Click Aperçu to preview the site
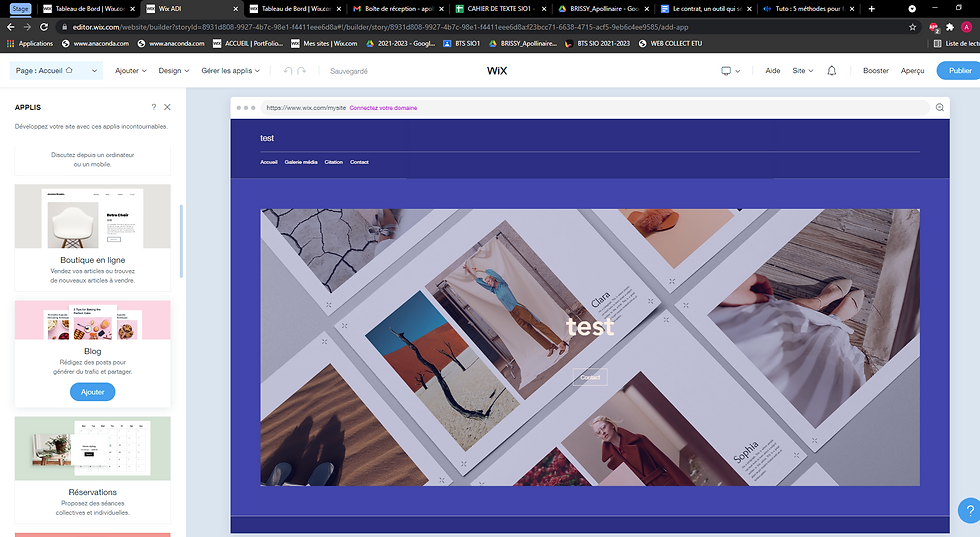Screen dimensions: 980x537 pos(912,71)
